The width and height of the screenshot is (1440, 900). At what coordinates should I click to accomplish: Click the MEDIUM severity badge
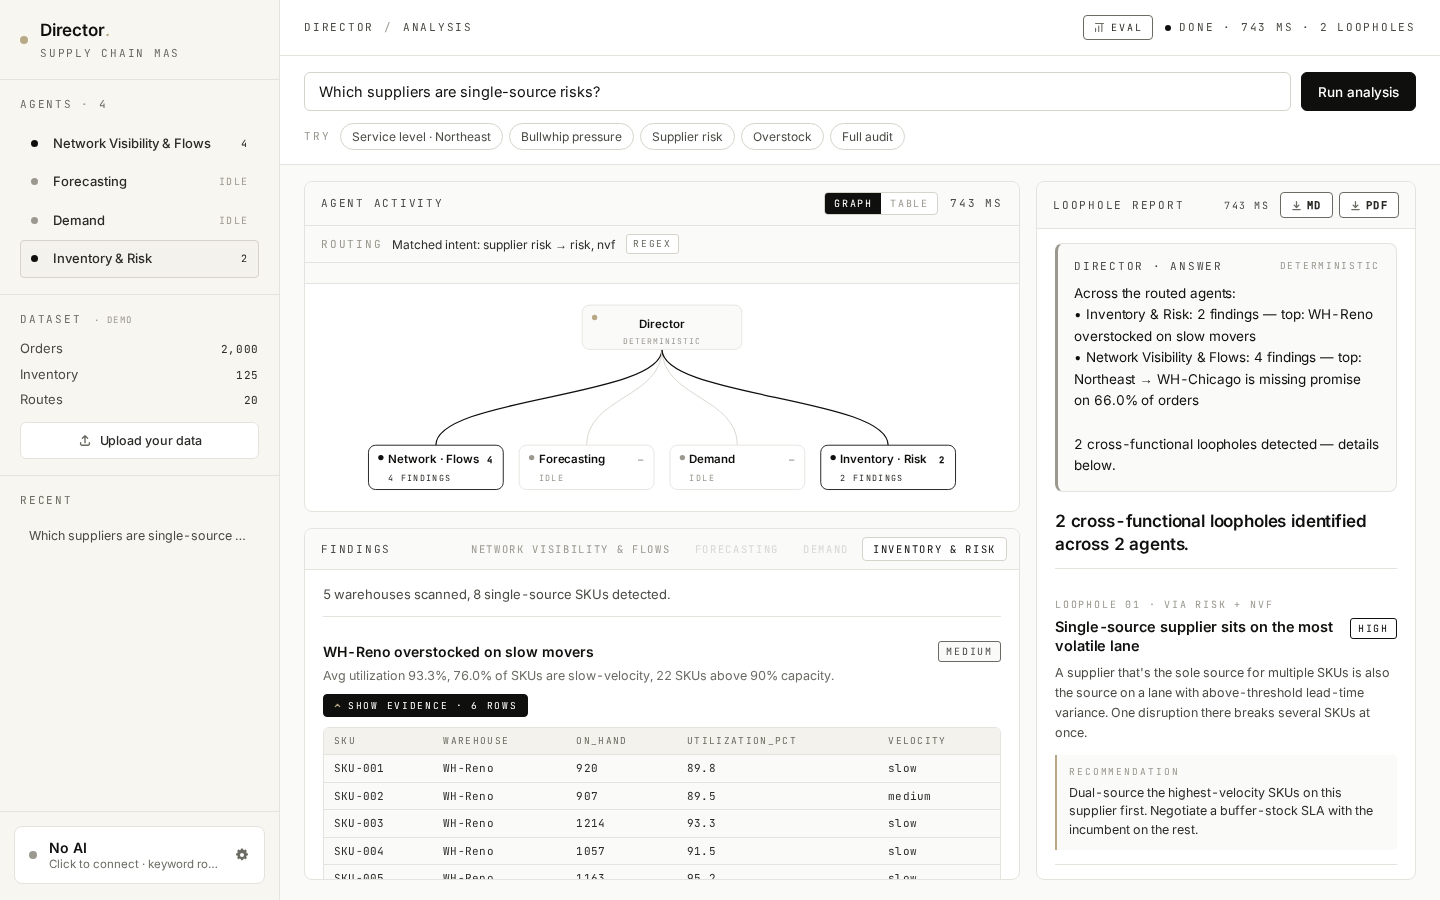[969, 652]
